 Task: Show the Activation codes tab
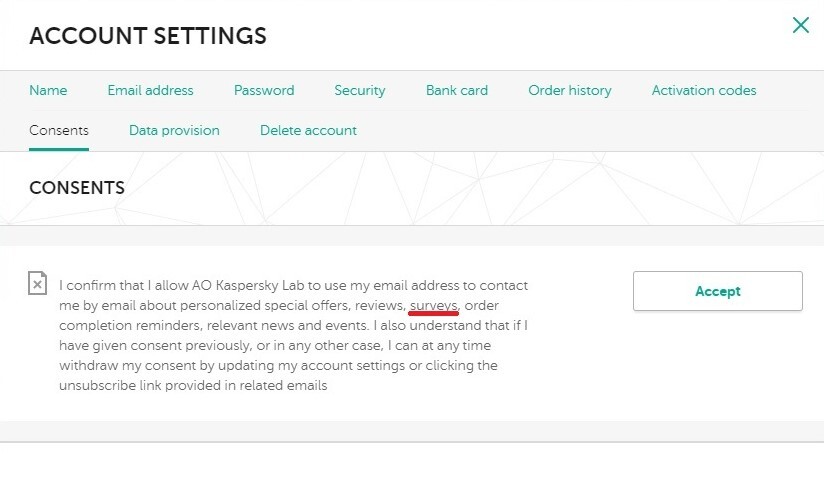point(704,90)
